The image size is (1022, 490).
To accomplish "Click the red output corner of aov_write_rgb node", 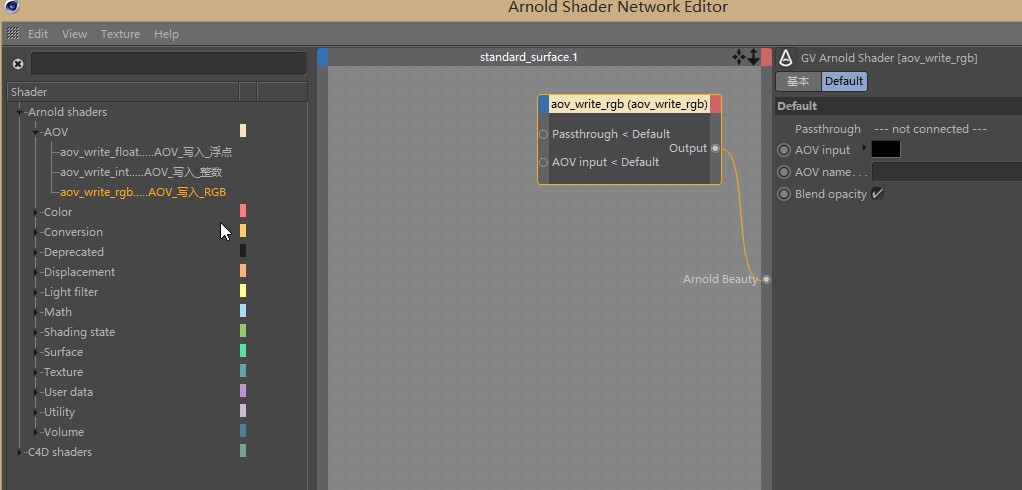I will coord(716,104).
